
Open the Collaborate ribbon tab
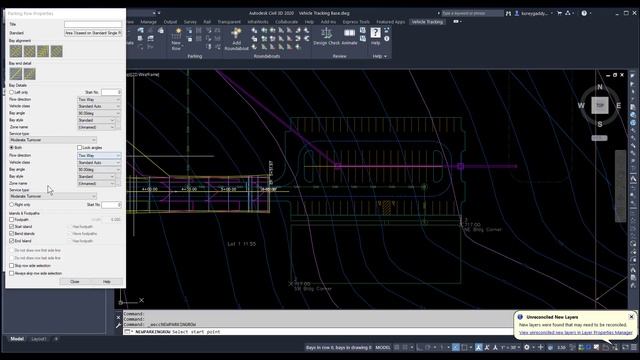click(x=286, y=22)
